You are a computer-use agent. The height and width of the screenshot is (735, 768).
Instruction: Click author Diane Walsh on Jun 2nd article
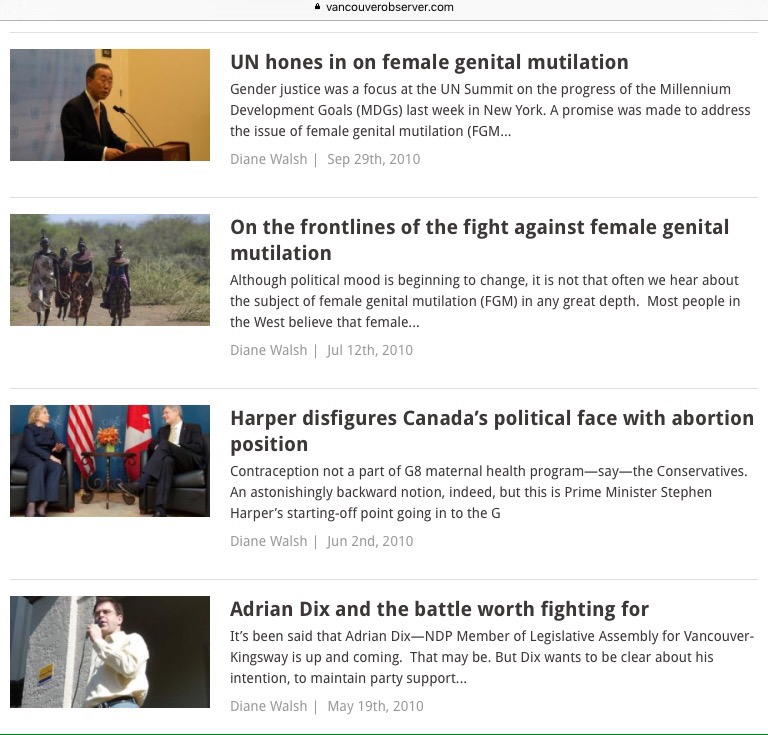pyautogui.click(x=268, y=541)
